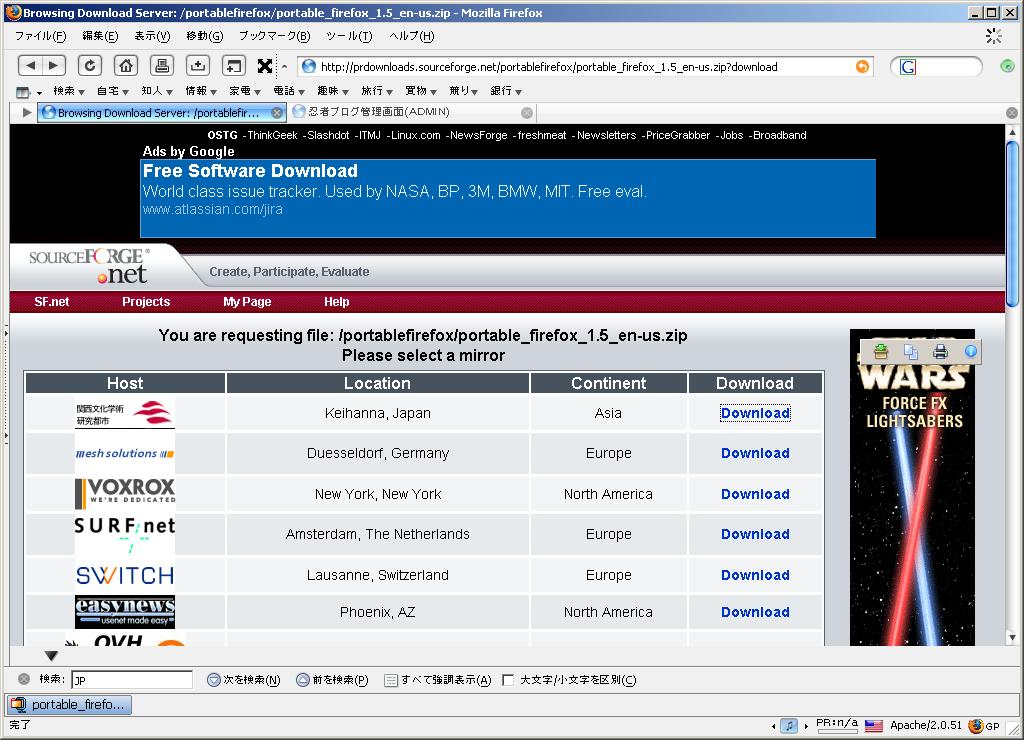Open the Home page via house icon

126,65
